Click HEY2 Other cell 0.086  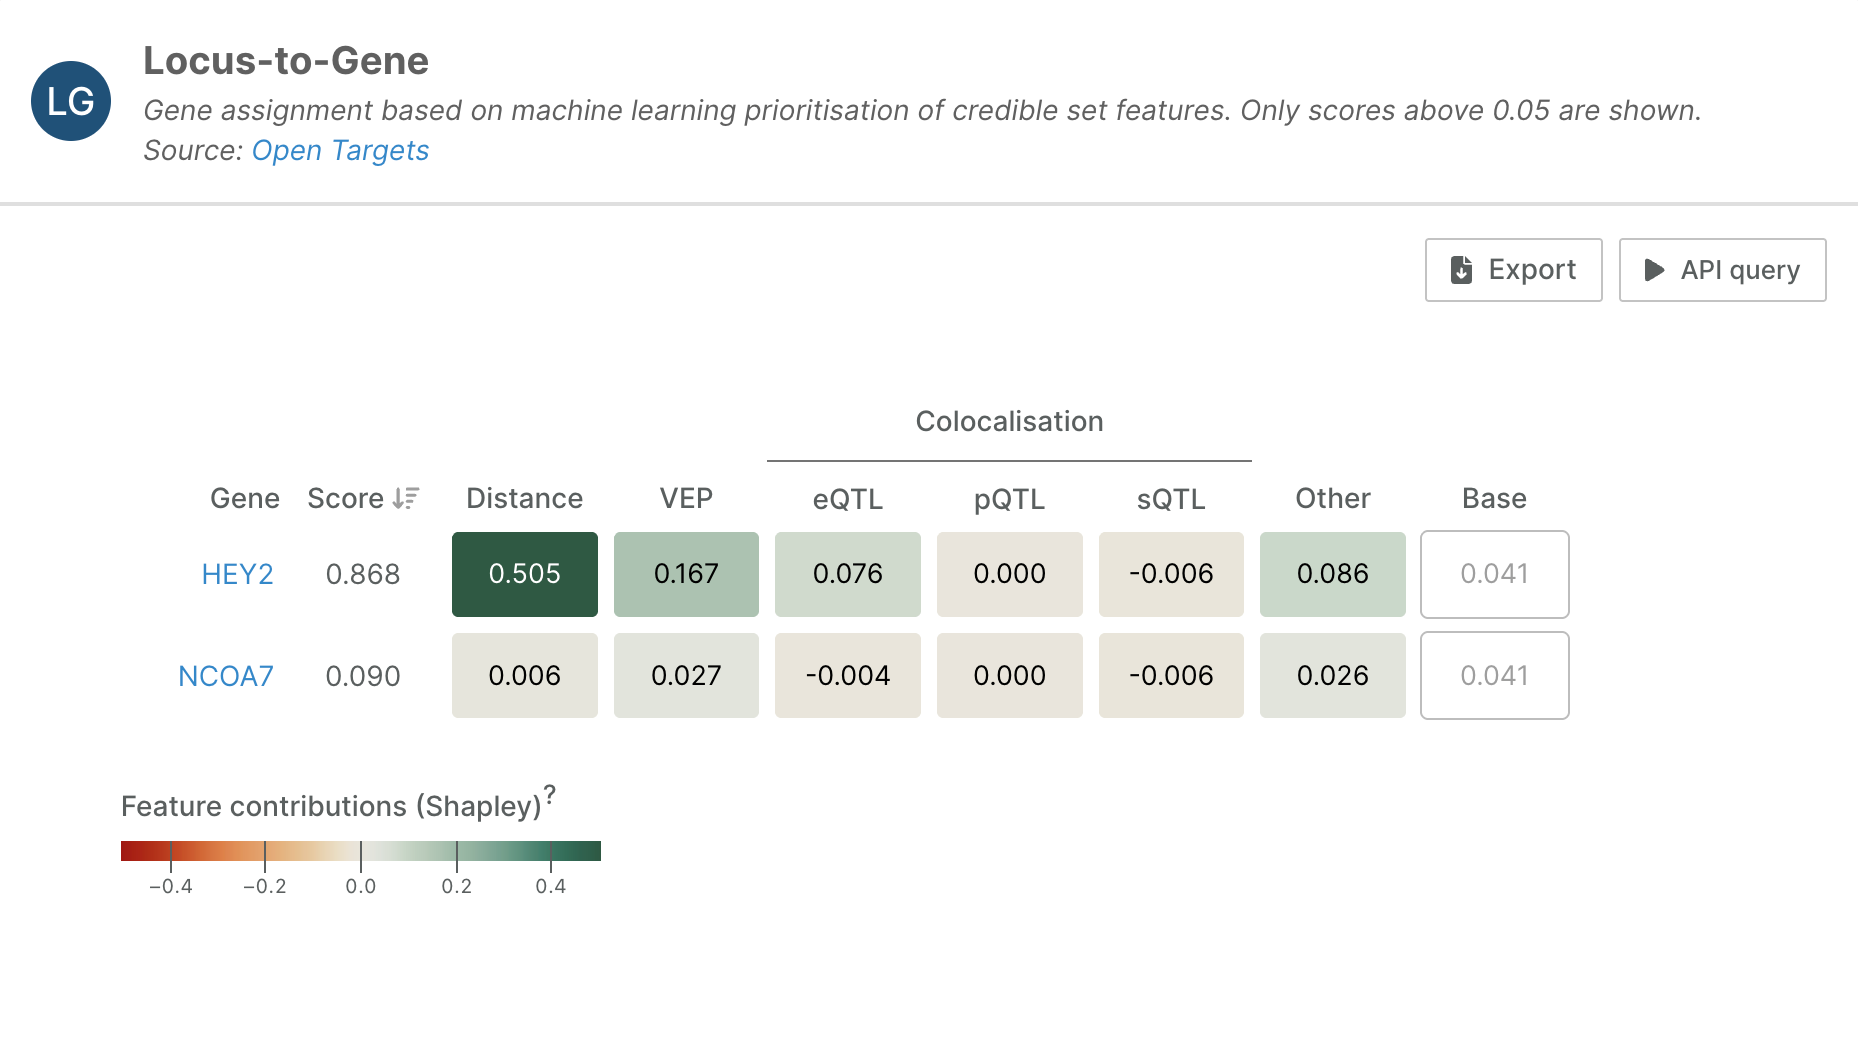(x=1332, y=574)
